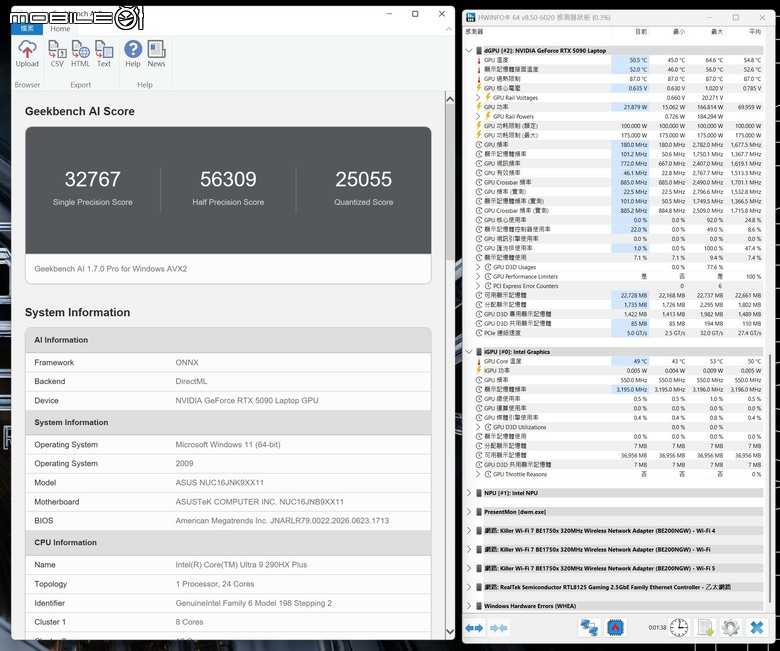Expand the Killer Wi-Fi 7 Wi-Fi 5 adapter
The width and height of the screenshot is (780, 651).
tap(469, 568)
